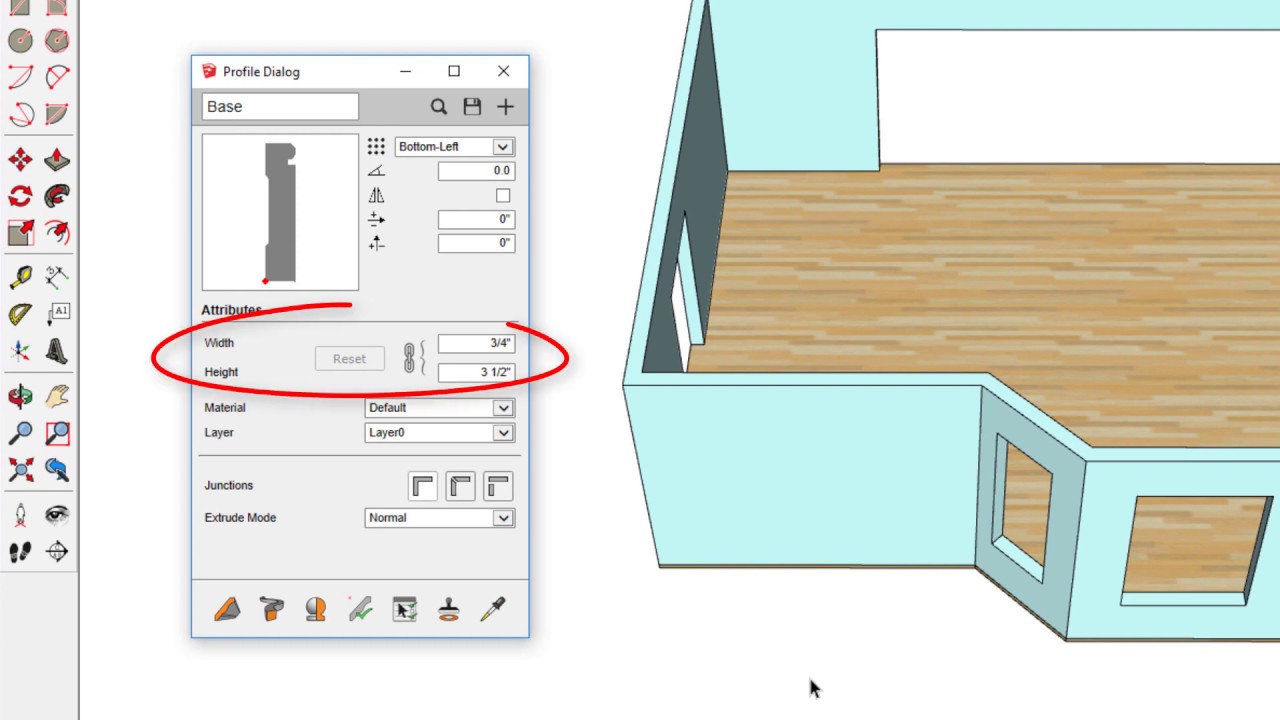
Task: Select the 3D Text tool
Action: [x=57, y=351]
